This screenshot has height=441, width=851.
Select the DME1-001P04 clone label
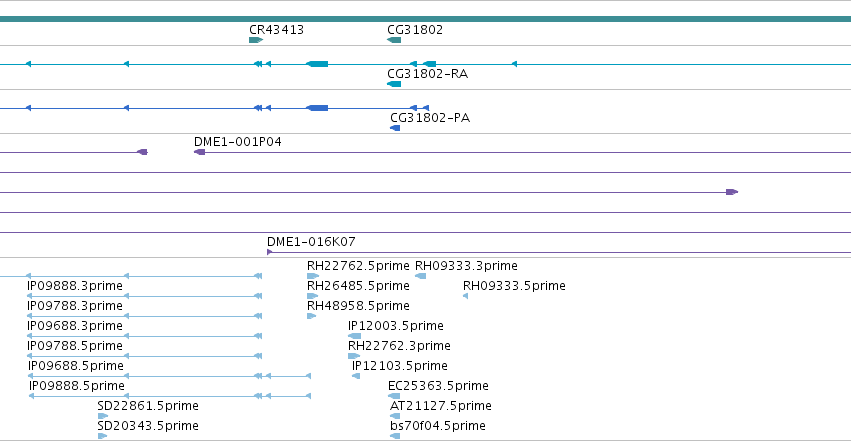click(238, 142)
